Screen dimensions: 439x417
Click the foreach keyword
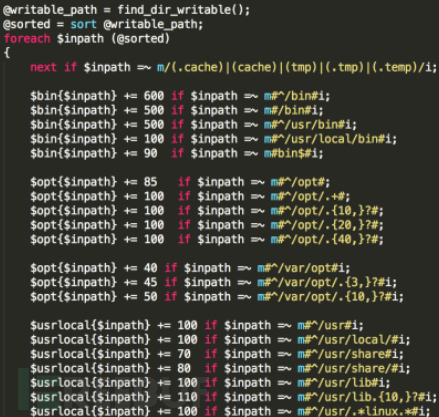27,39
